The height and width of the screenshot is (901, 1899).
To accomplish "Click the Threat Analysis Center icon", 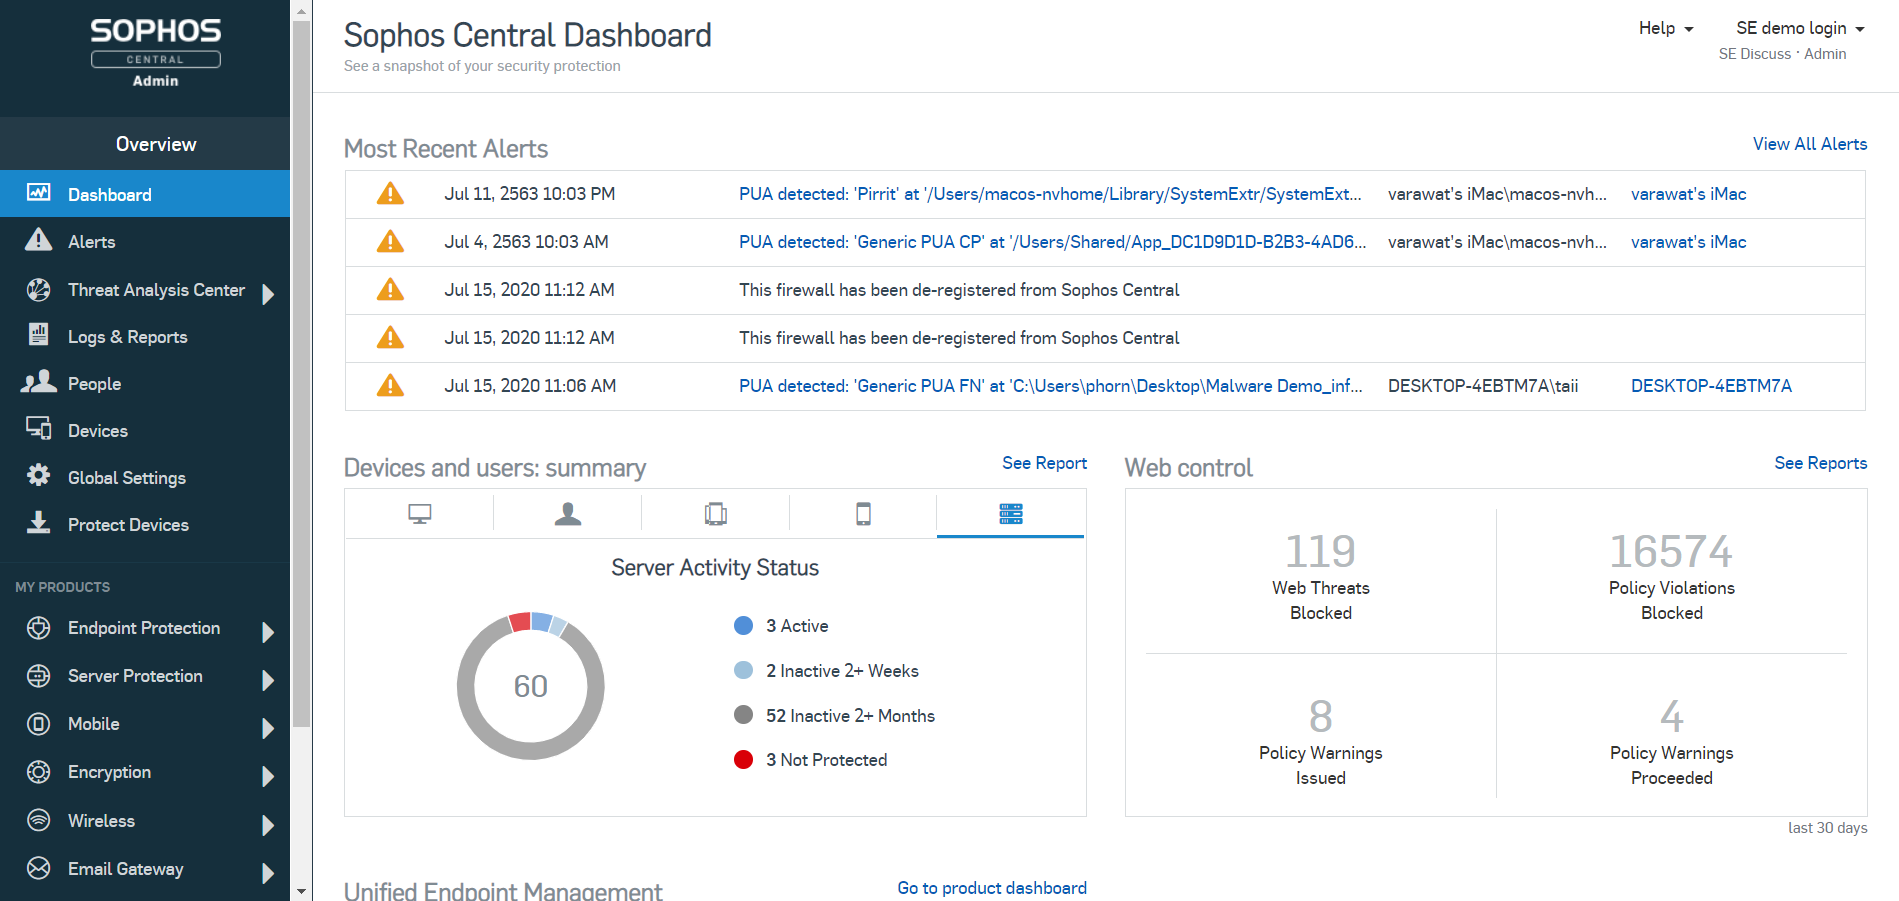I will pos(38,290).
